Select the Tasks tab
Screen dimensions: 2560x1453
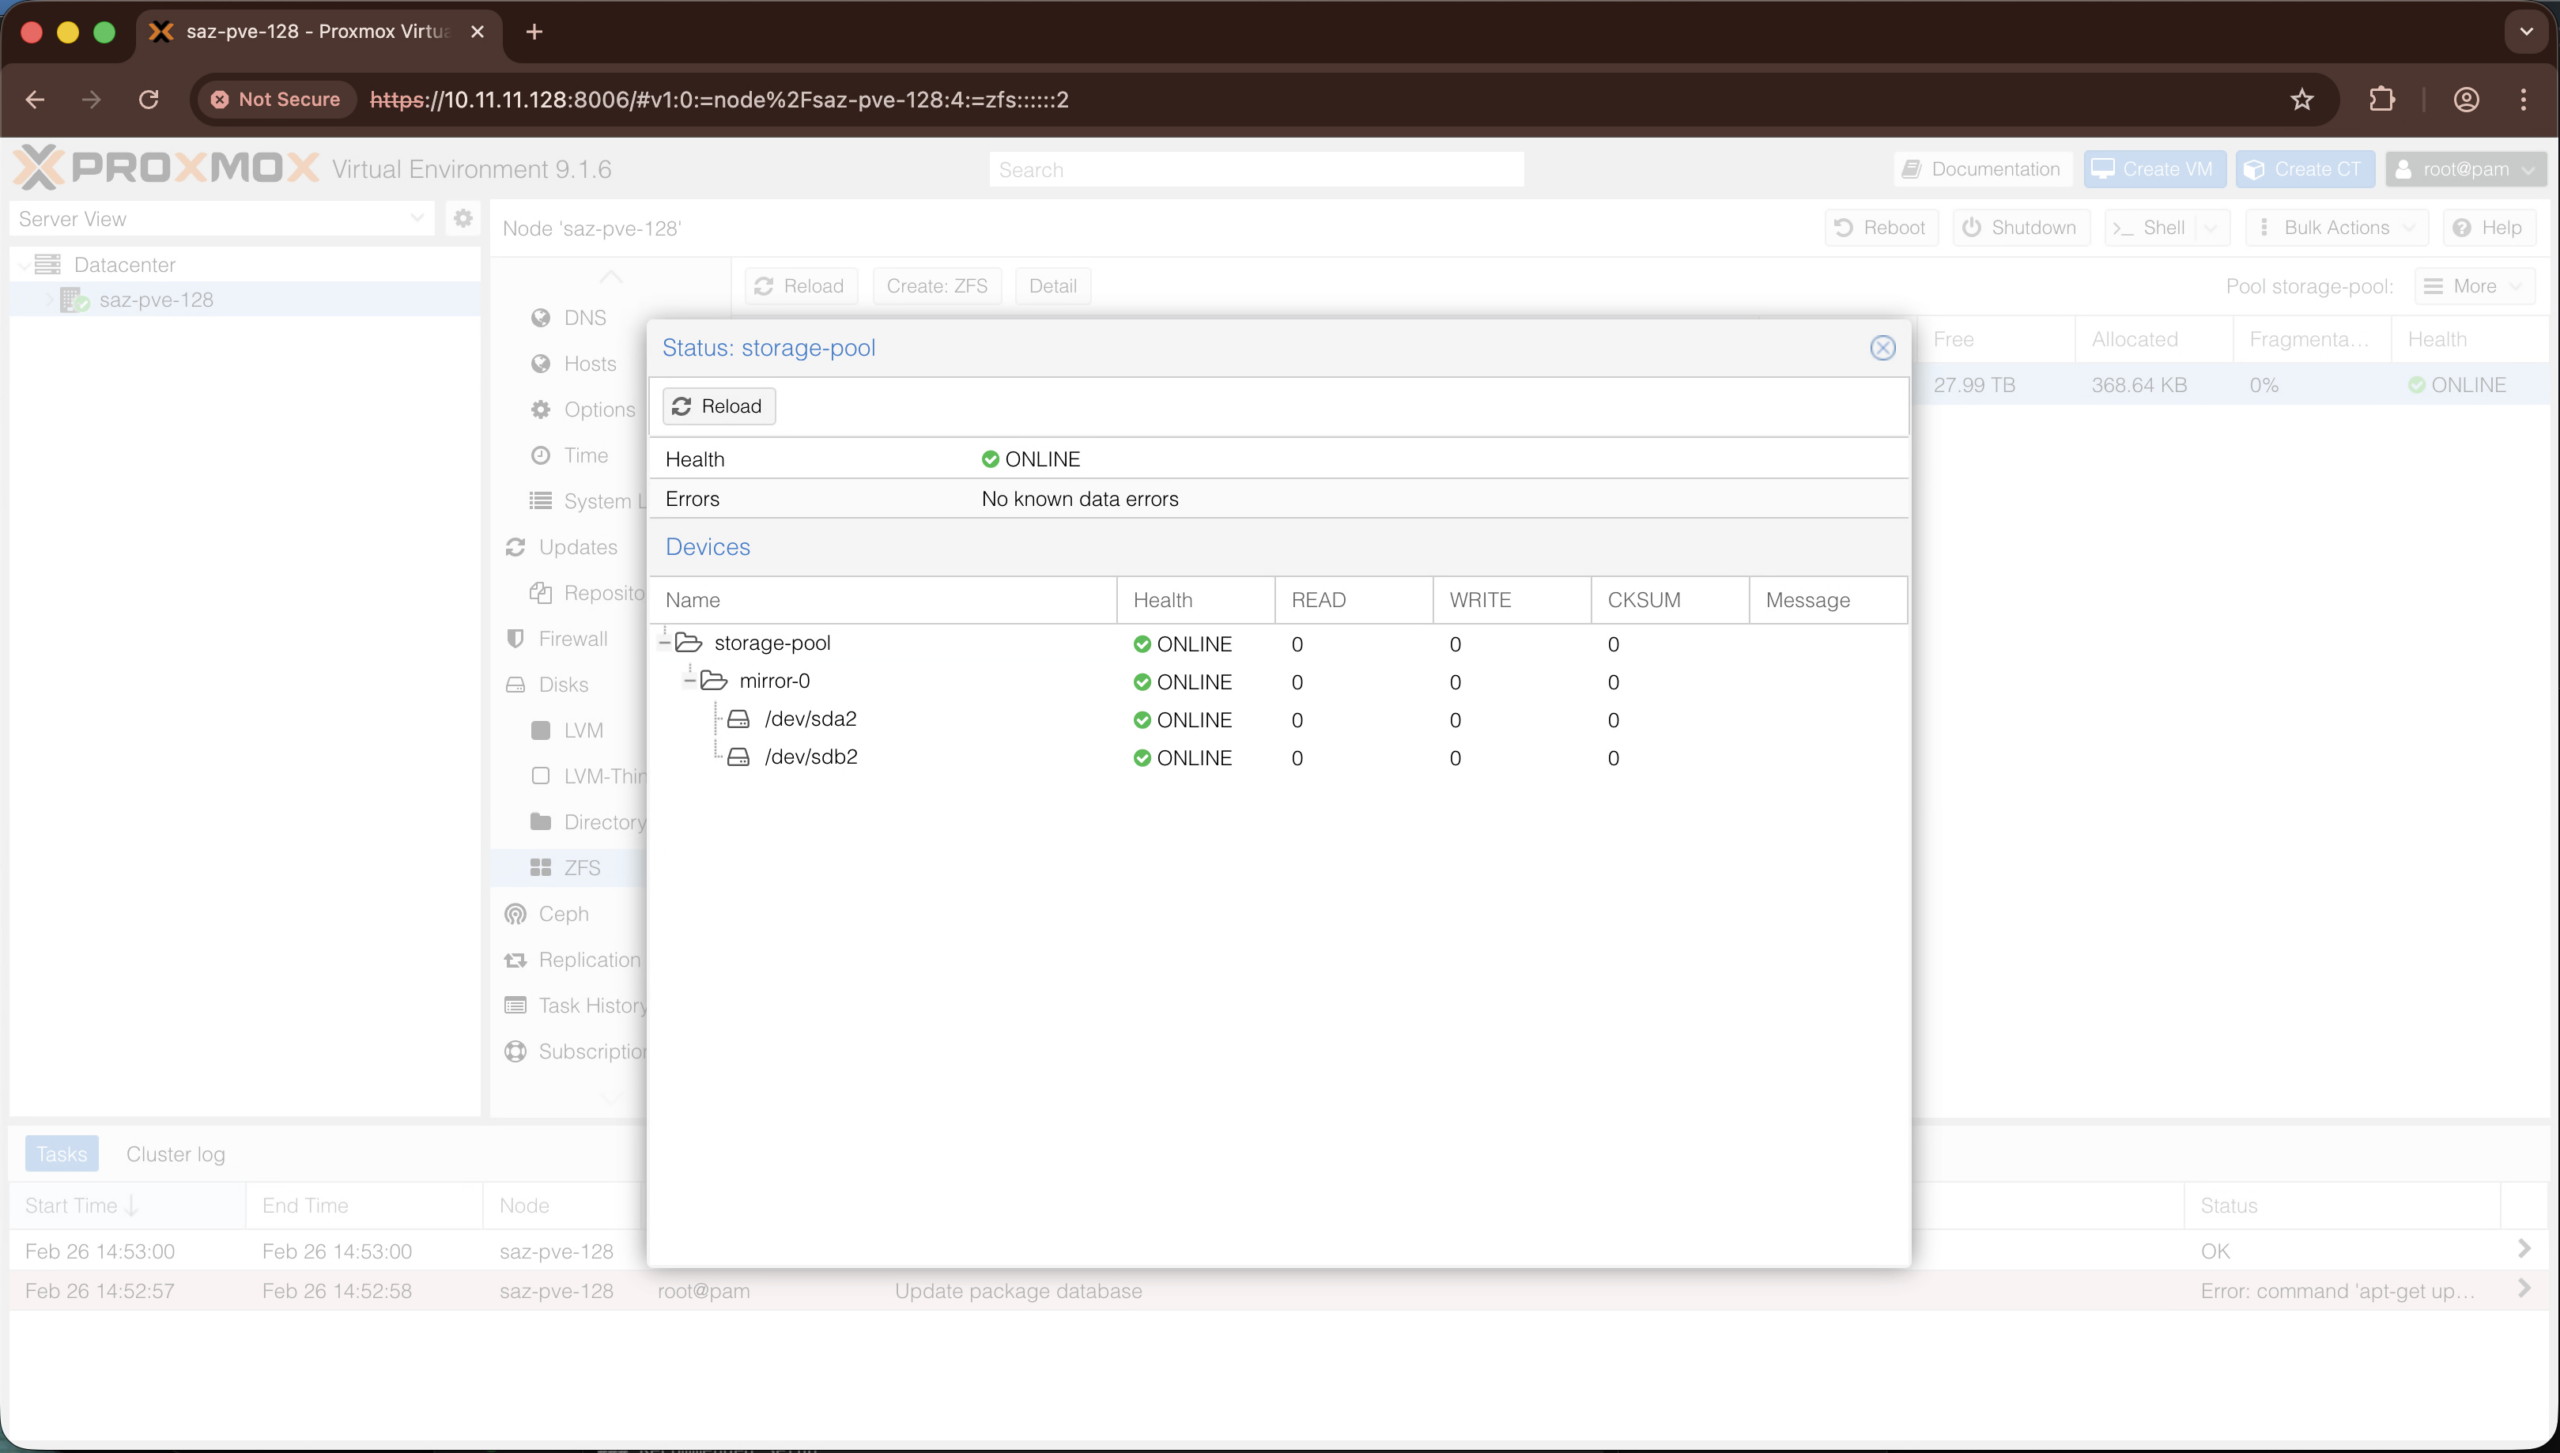62,1154
